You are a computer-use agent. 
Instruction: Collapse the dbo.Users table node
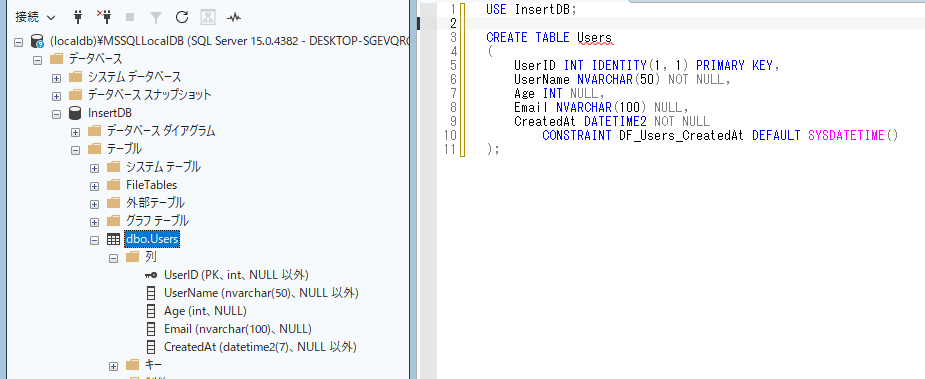click(x=94, y=240)
